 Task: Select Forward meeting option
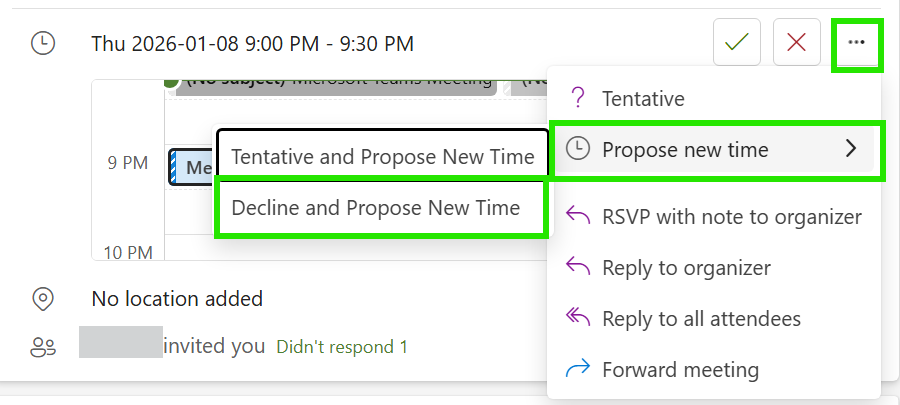pos(680,370)
